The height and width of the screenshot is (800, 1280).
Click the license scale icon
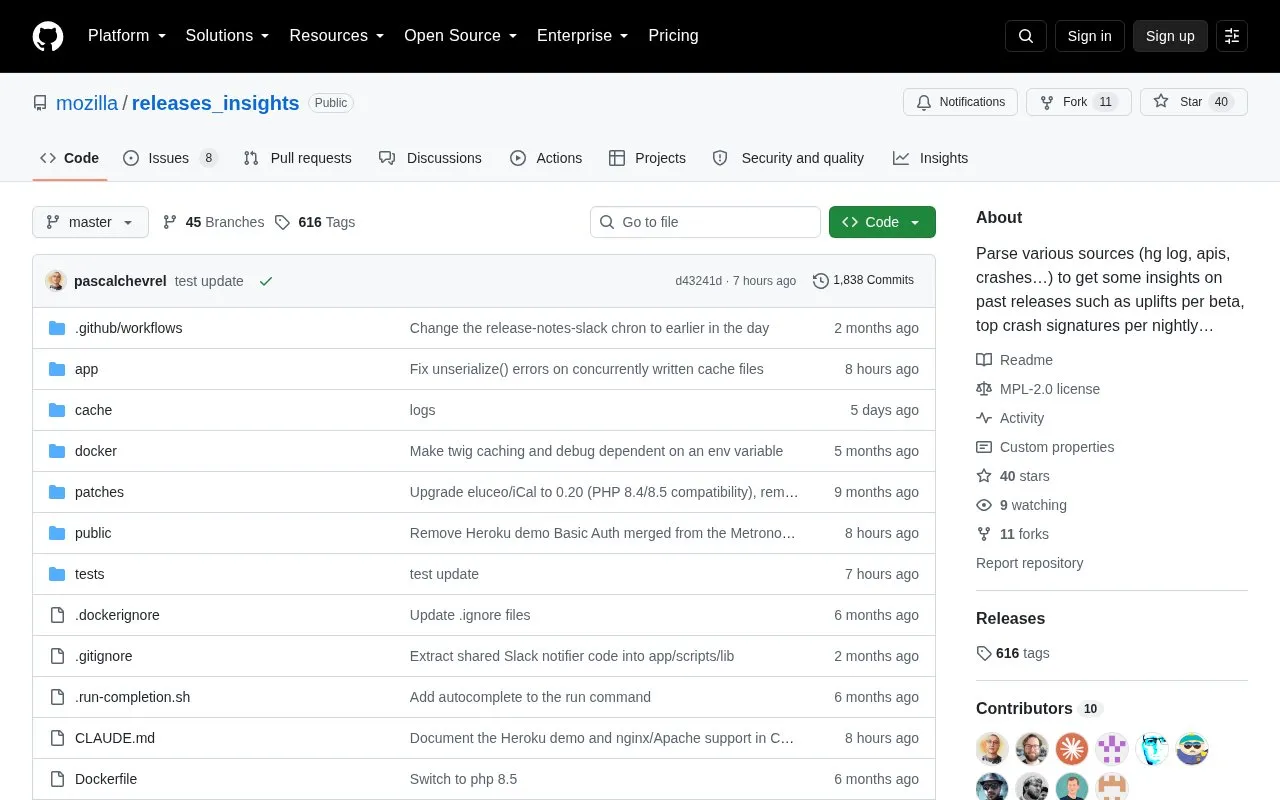pyautogui.click(x=984, y=389)
